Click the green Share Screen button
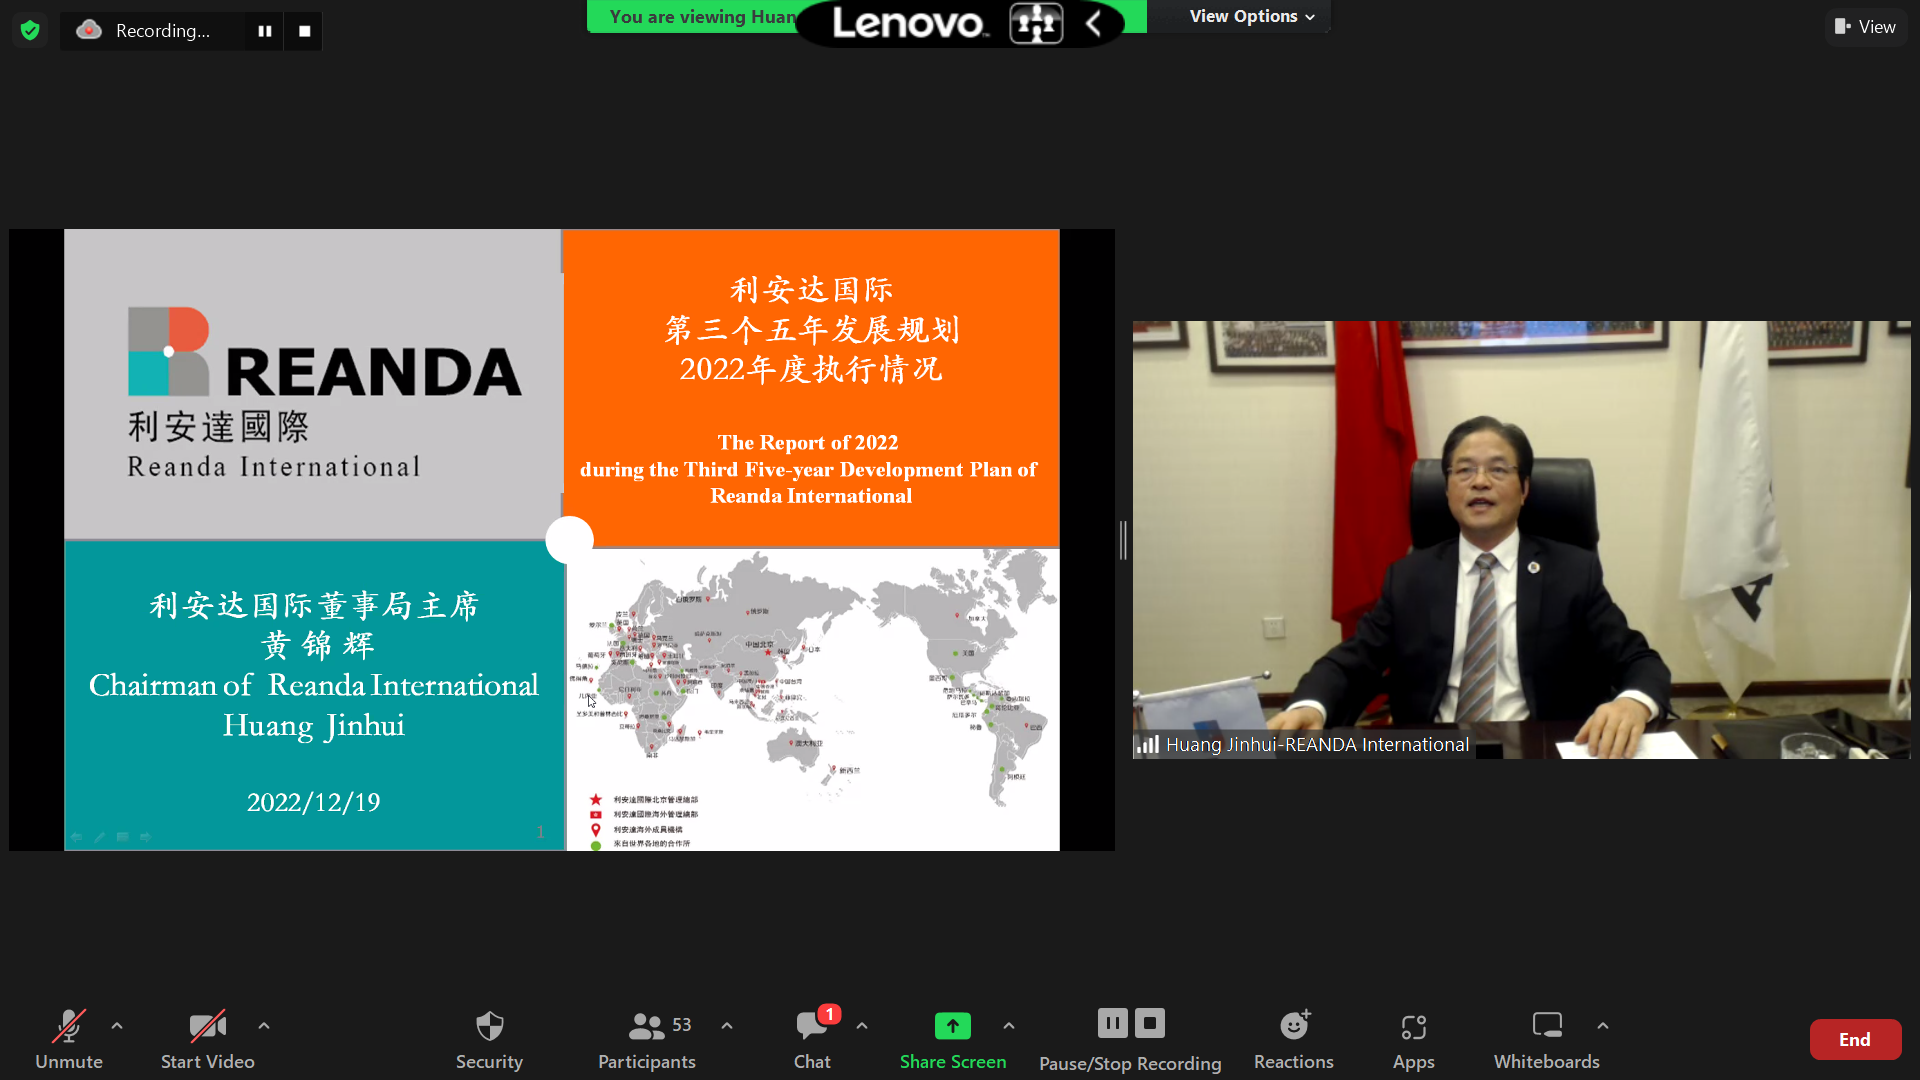The height and width of the screenshot is (1080, 1920). point(953,1040)
